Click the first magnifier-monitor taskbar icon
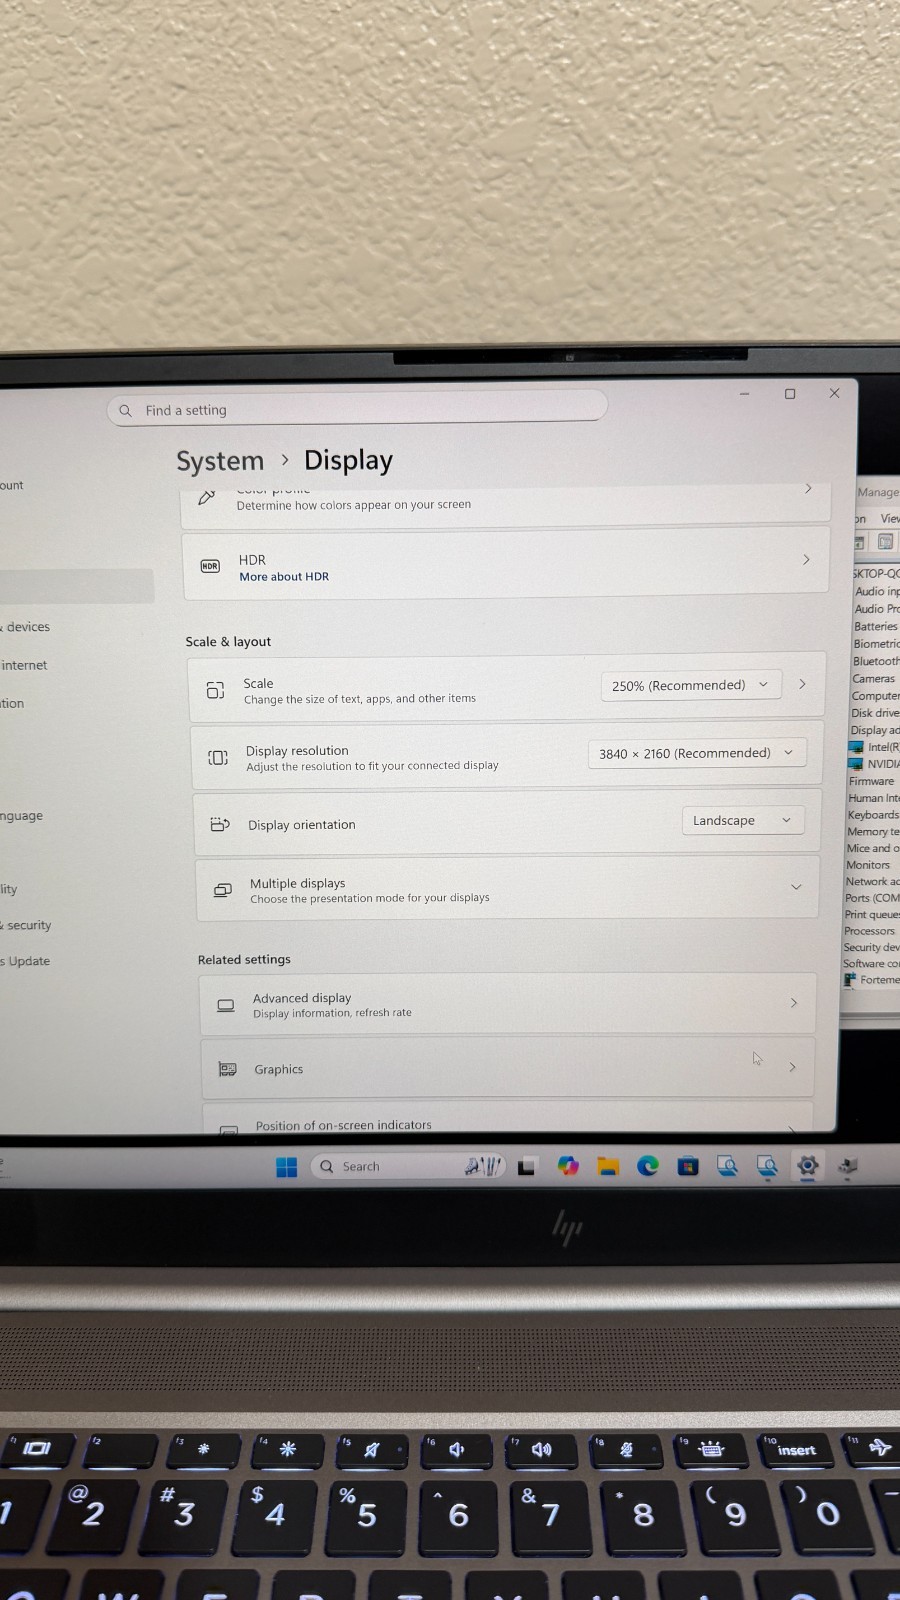The image size is (900, 1600). click(x=728, y=1165)
